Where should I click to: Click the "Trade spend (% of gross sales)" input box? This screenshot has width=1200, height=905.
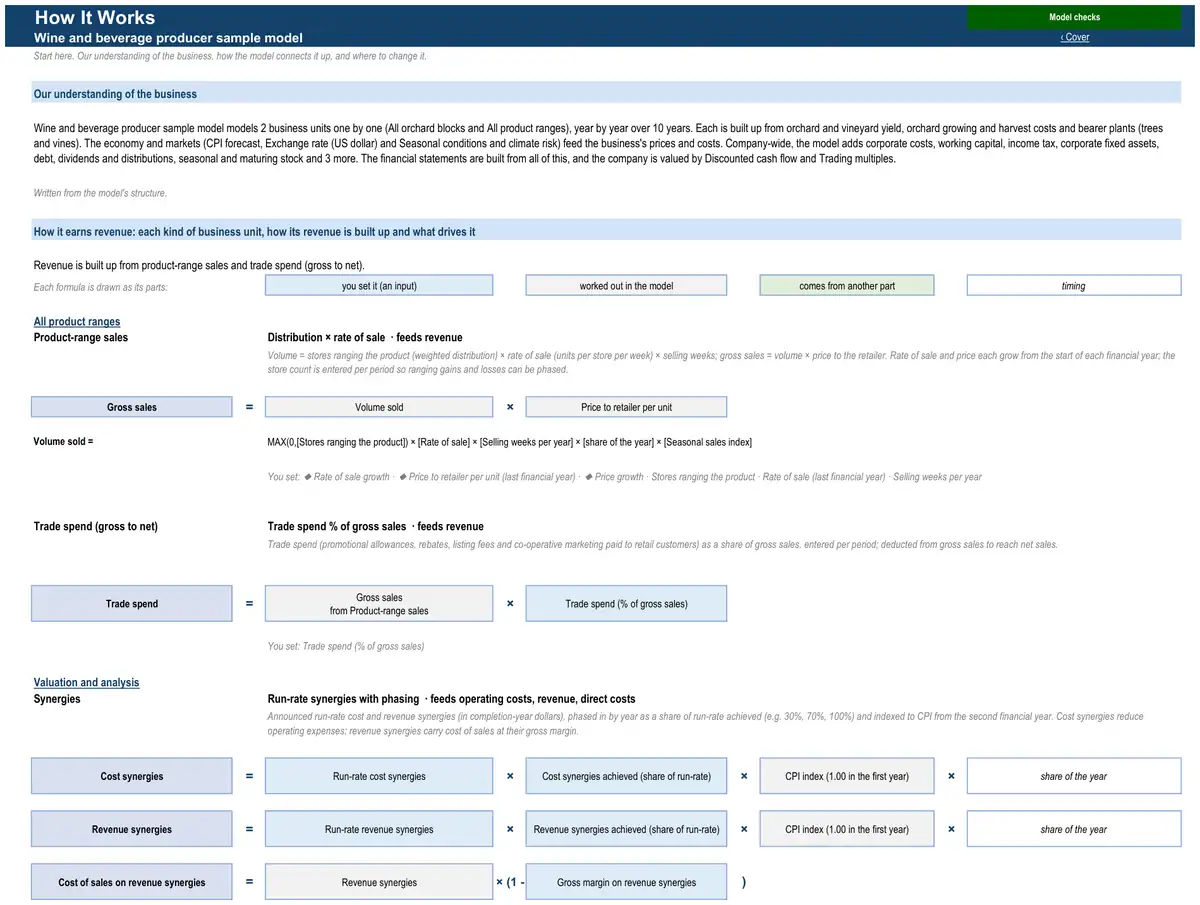[x=626, y=604]
